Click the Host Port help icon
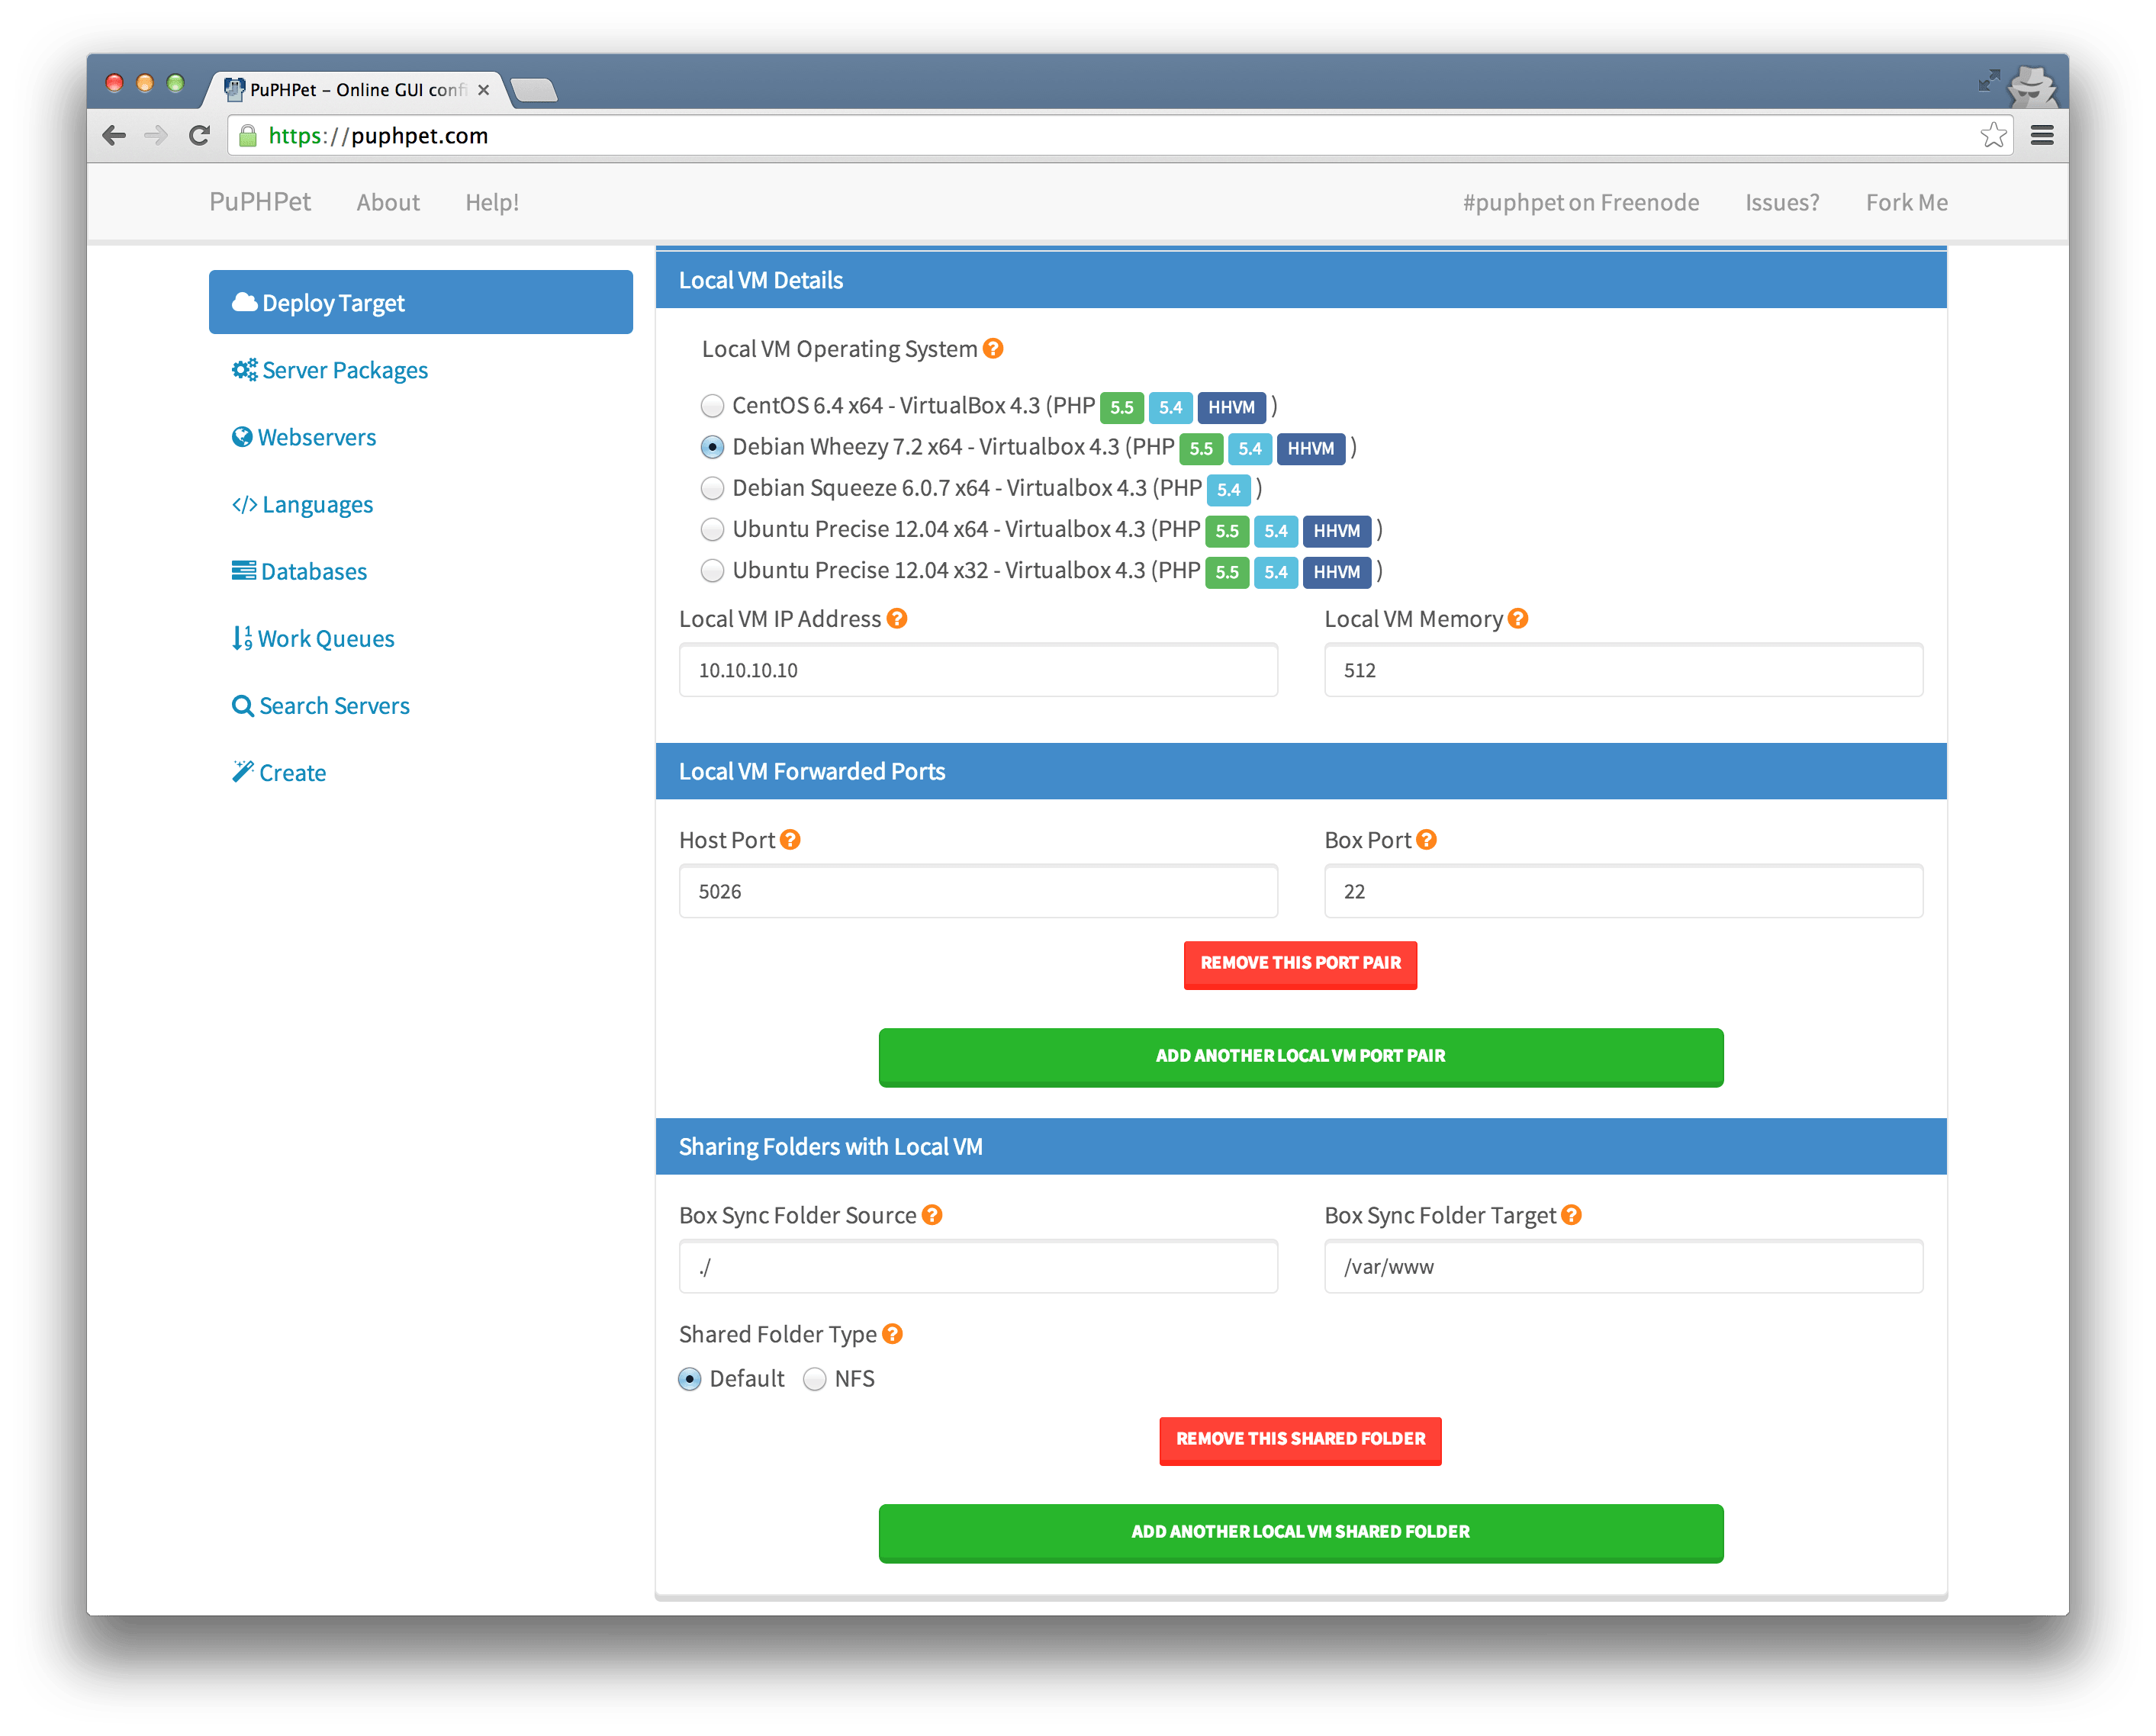 [790, 840]
